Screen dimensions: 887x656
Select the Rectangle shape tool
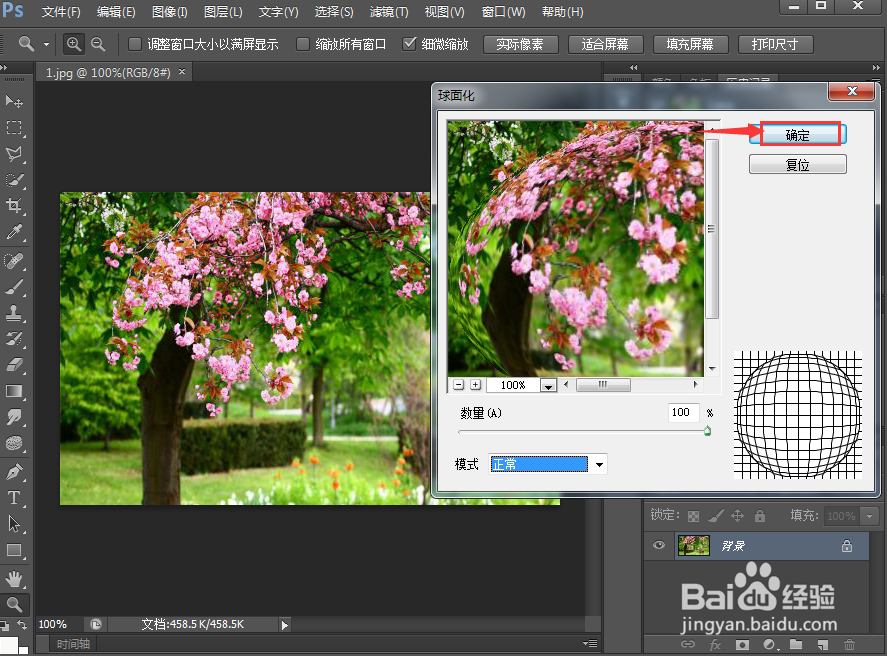[14, 550]
